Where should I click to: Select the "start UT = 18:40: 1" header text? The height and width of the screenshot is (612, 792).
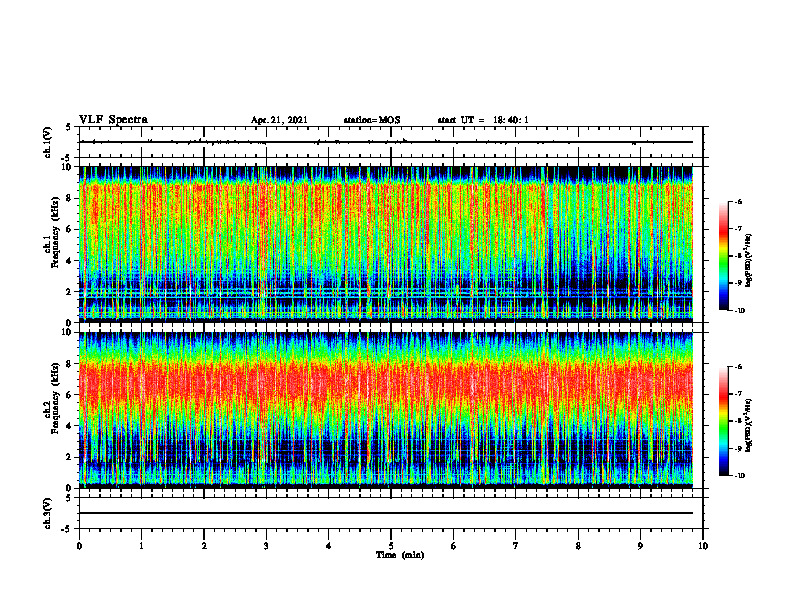click(x=483, y=120)
